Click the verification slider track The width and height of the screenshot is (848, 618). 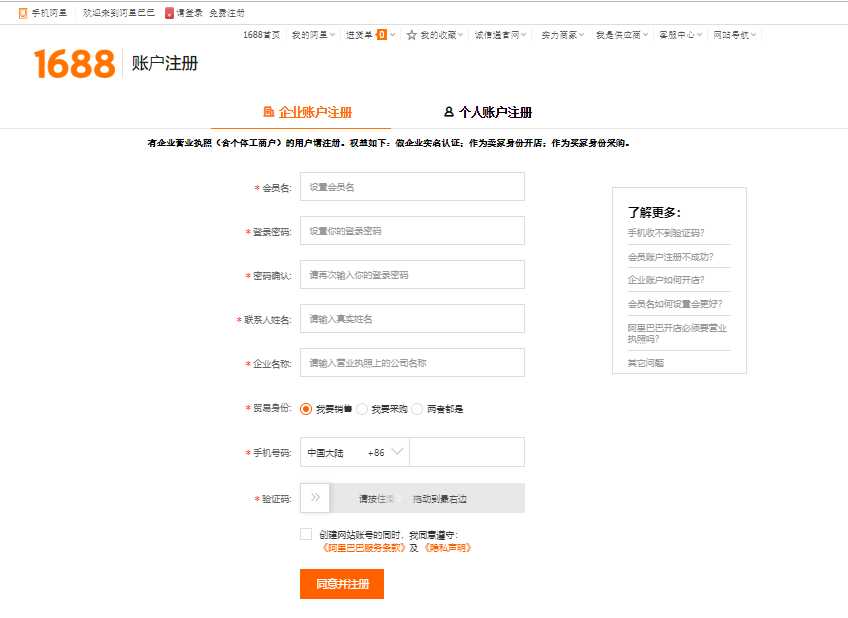412,498
